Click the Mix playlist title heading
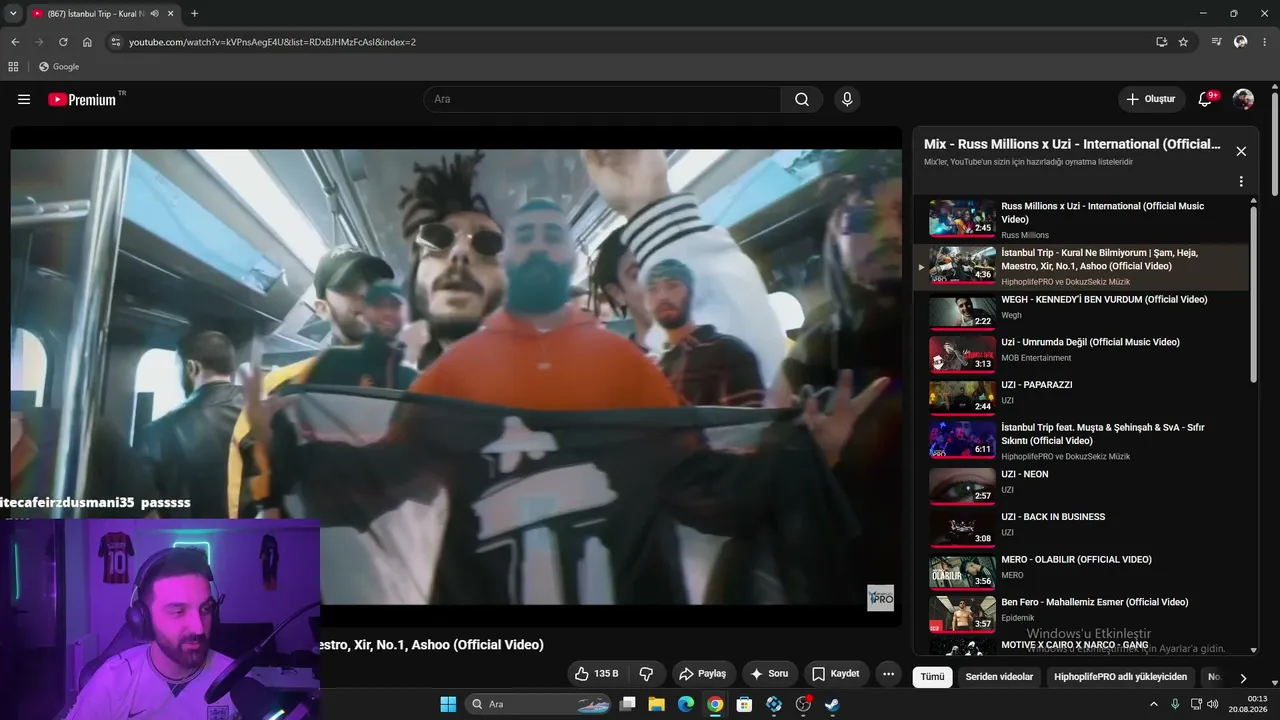Viewport: 1280px width, 720px height. (x=1072, y=144)
